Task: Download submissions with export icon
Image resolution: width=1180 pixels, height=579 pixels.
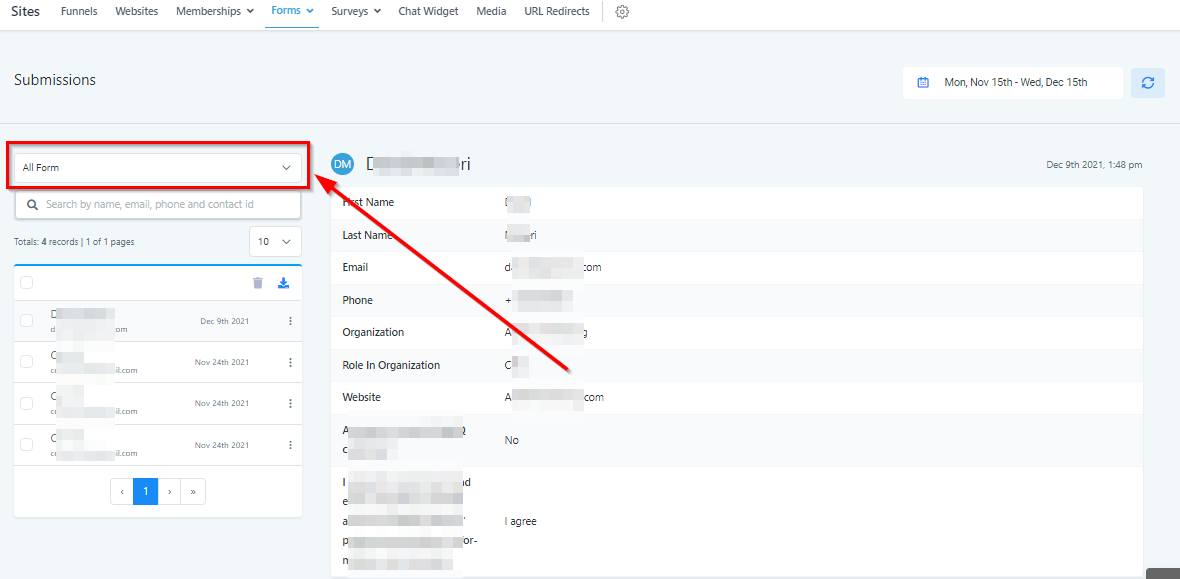Action: 284,283
